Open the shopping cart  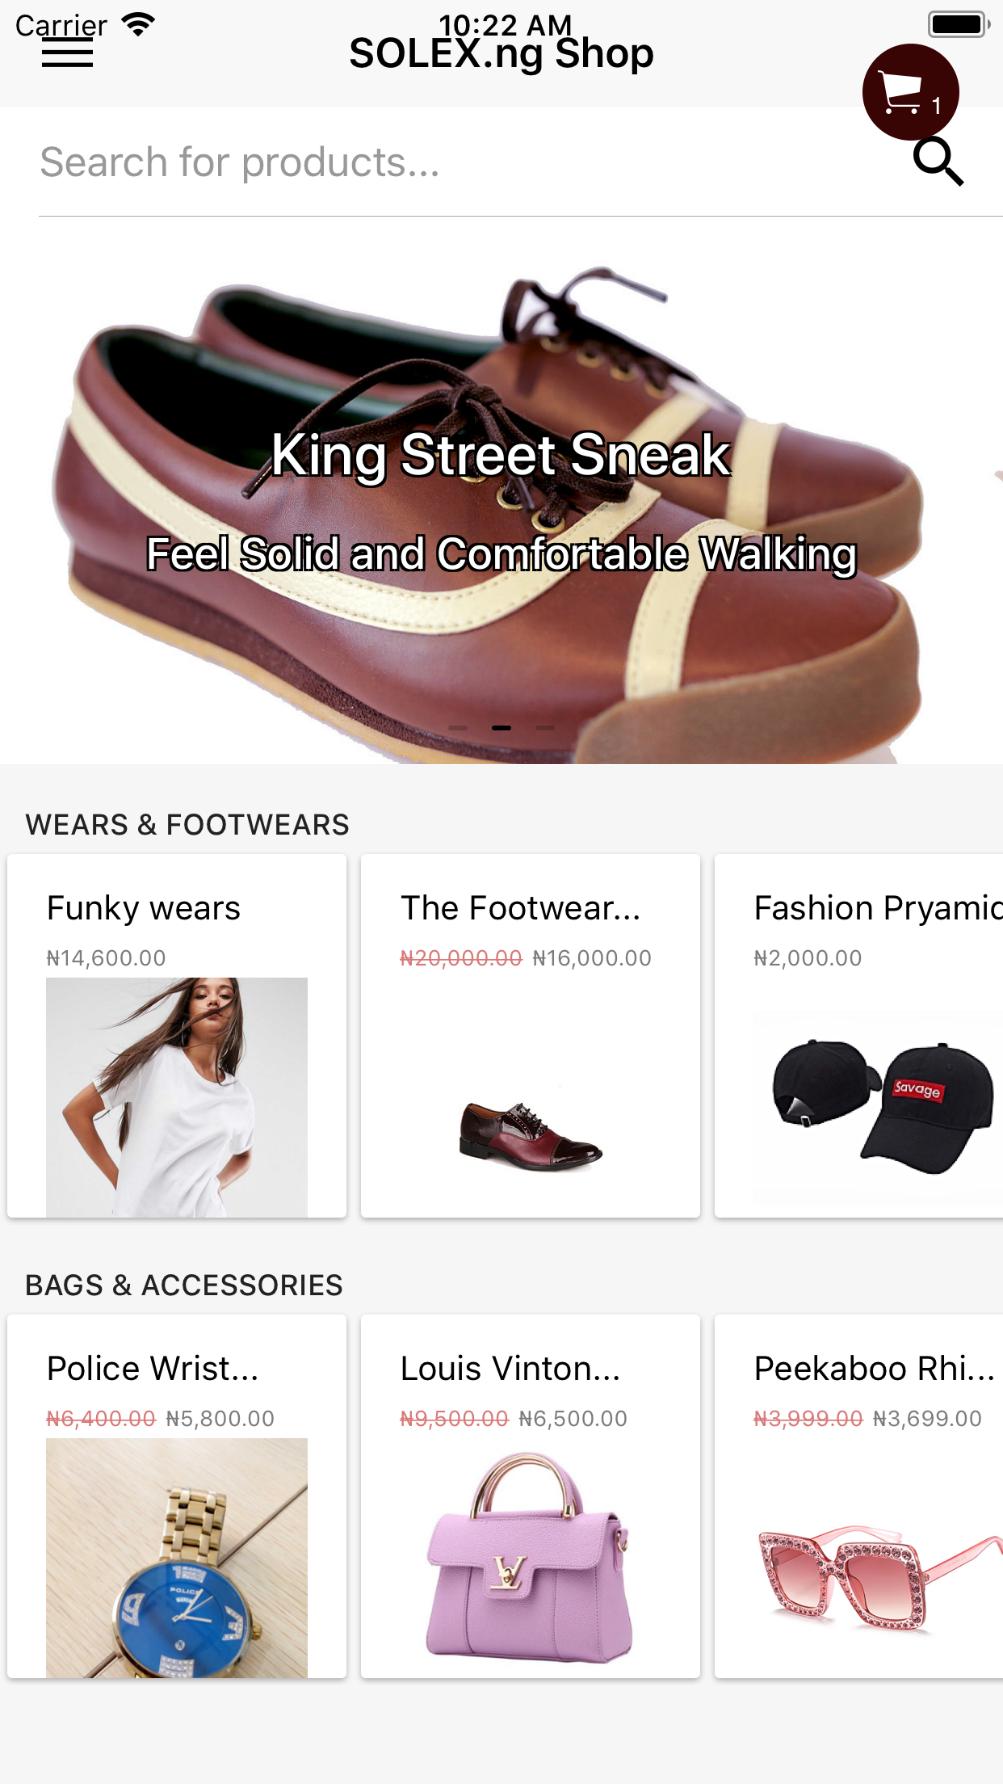tap(910, 92)
